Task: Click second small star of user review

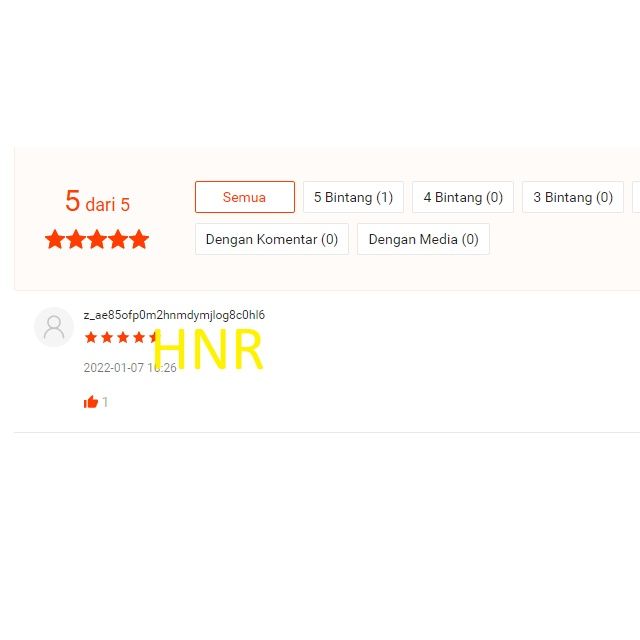Action: (x=107, y=338)
